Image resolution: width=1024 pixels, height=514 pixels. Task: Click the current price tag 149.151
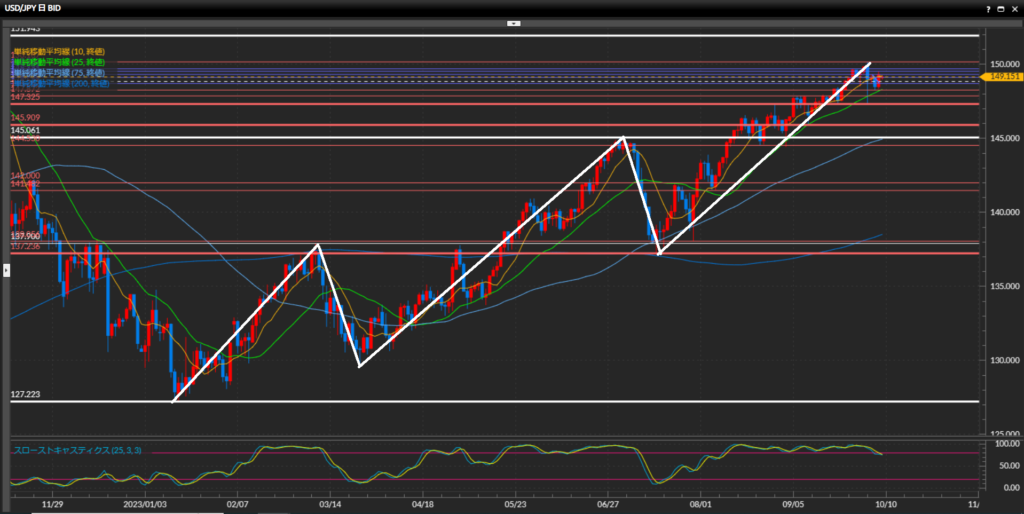[x=1002, y=76]
